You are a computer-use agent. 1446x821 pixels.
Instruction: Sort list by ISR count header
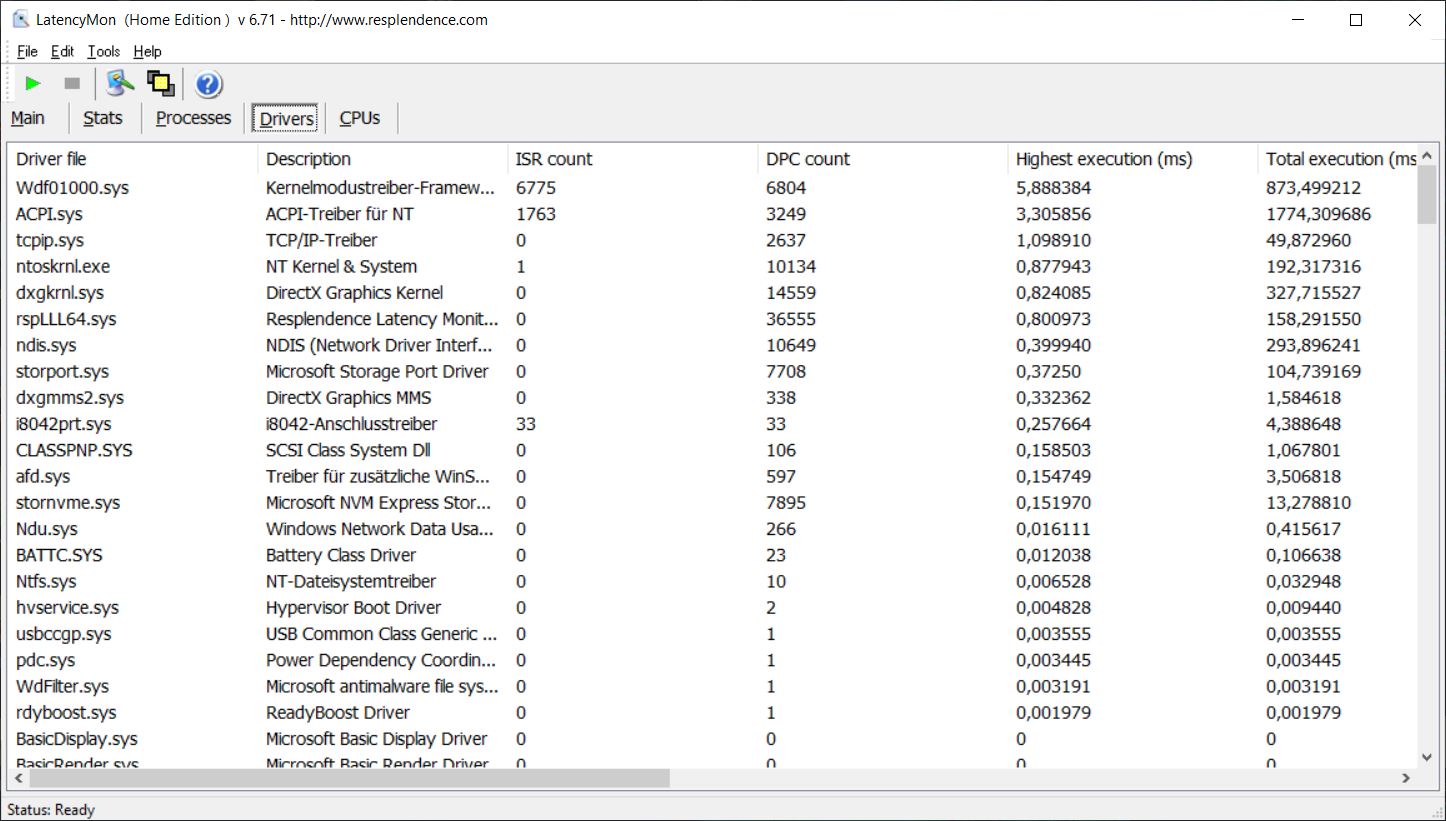(x=554, y=159)
